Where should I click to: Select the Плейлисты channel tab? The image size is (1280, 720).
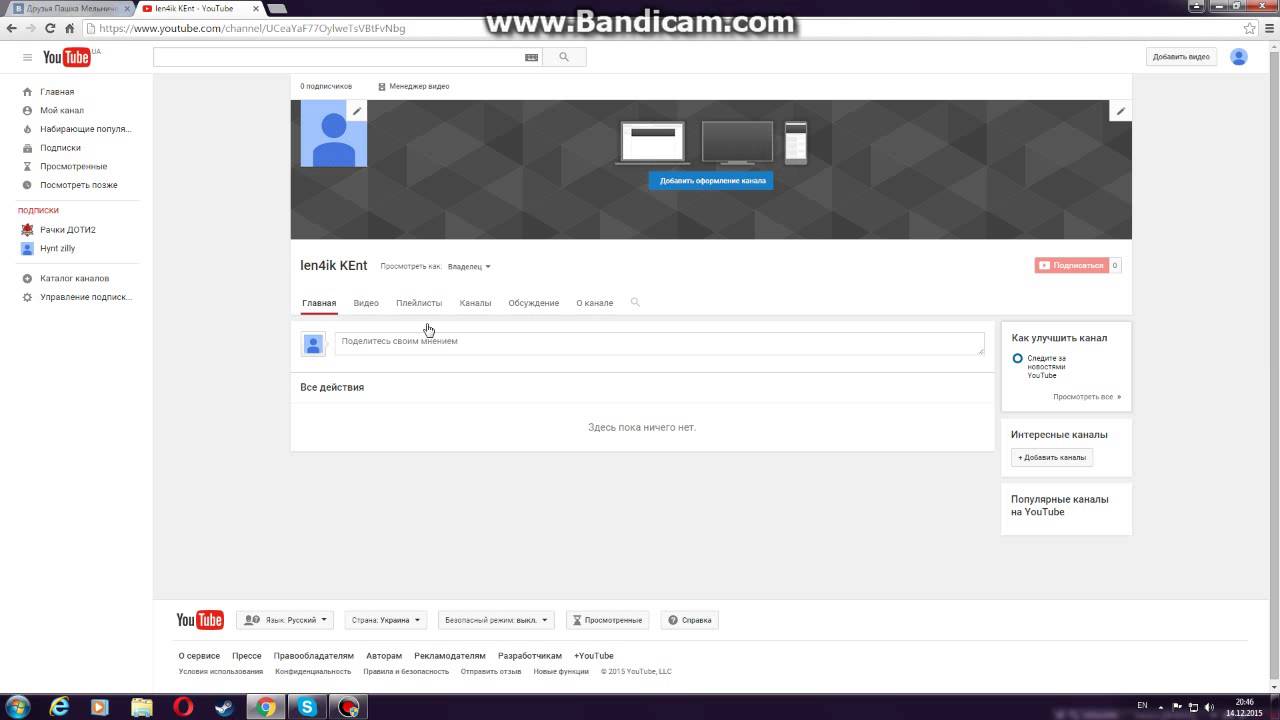(419, 303)
